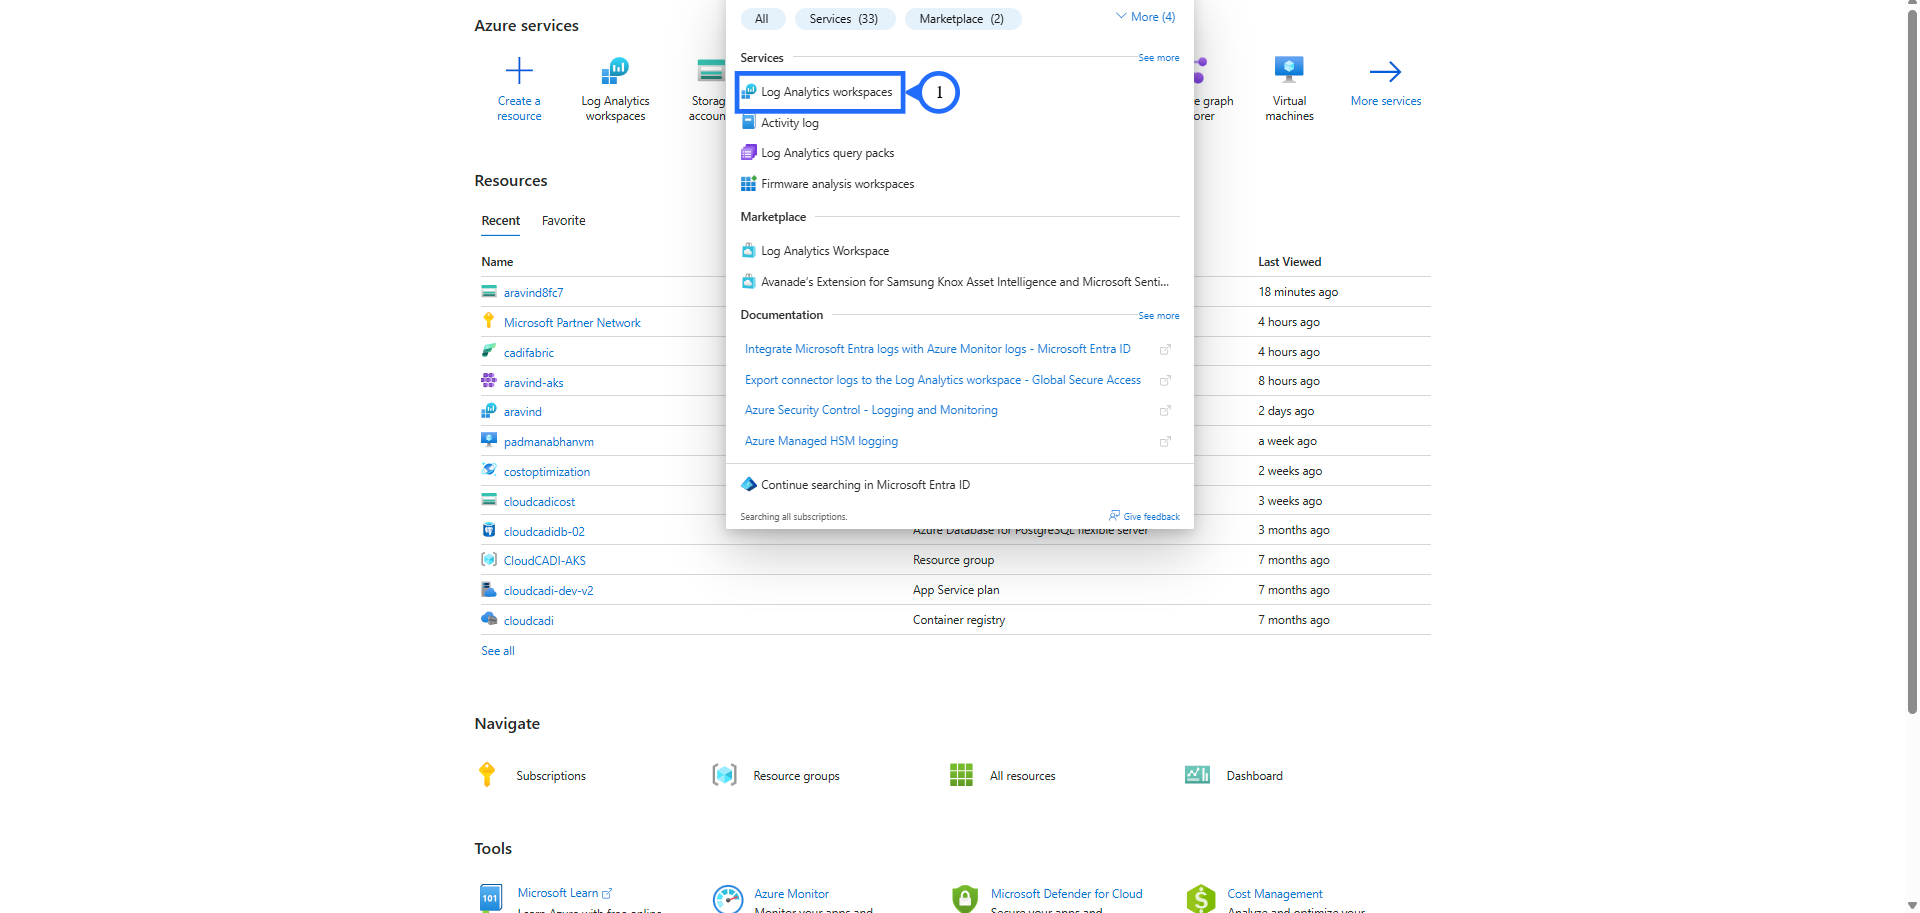
Task: Click the page vertical scrollbar
Action: (x=1912, y=360)
